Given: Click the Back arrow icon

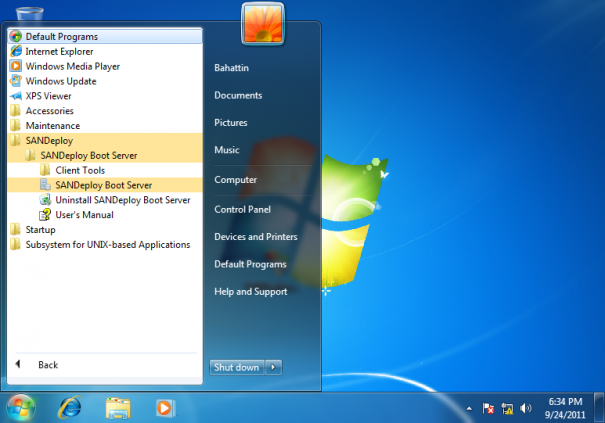Looking at the screenshot, I should click(18, 364).
